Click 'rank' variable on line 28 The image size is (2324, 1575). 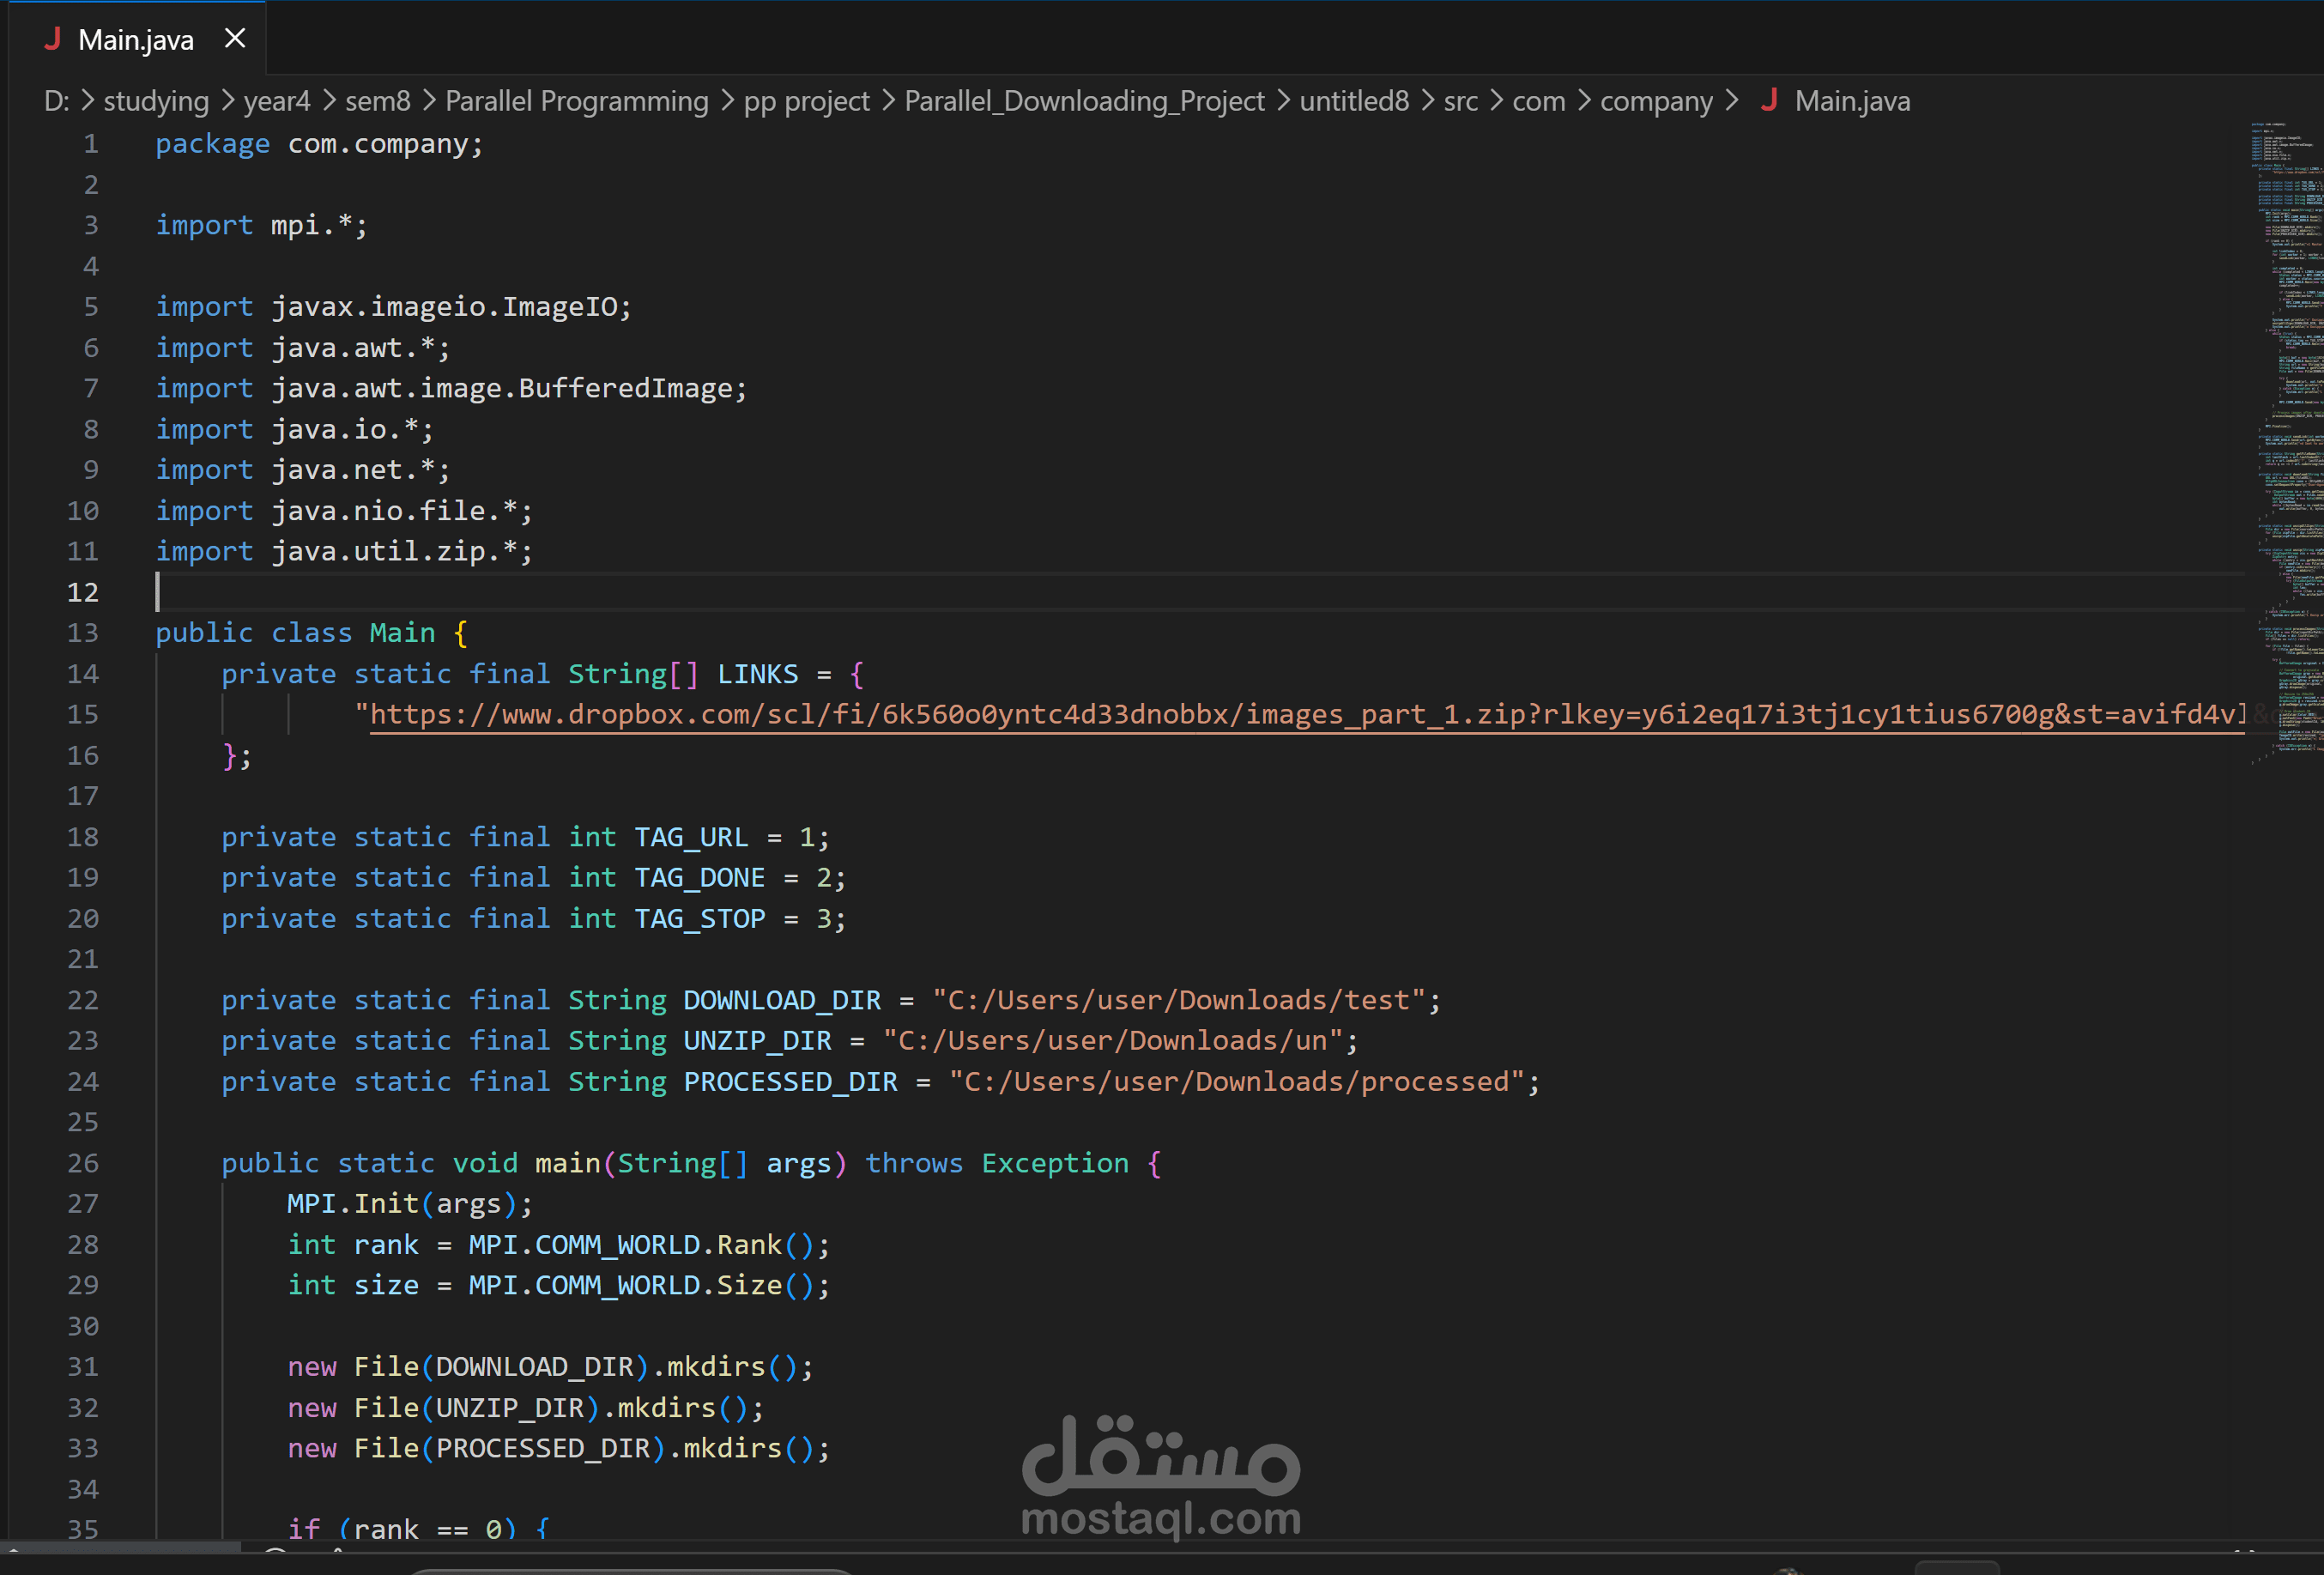pyautogui.click(x=386, y=1245)
